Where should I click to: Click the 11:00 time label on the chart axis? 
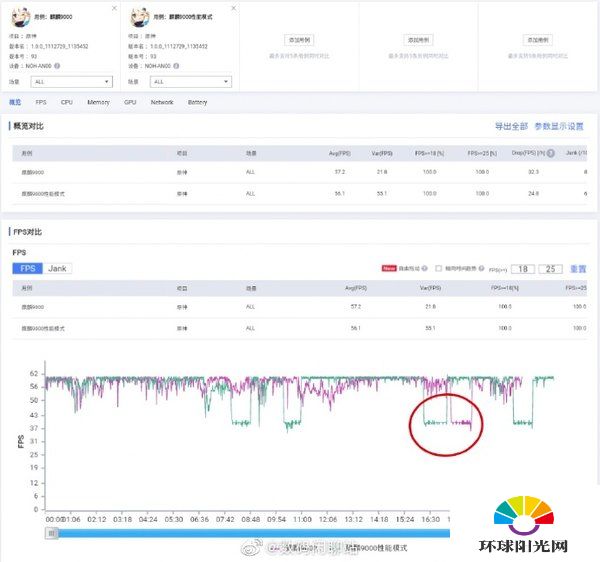(x=302, y=520)
